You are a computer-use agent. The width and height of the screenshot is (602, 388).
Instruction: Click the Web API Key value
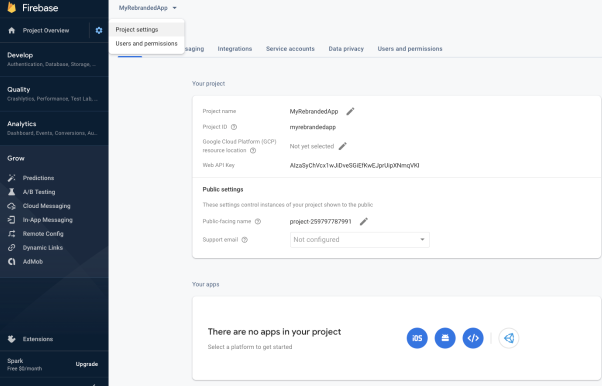(354, 165)
